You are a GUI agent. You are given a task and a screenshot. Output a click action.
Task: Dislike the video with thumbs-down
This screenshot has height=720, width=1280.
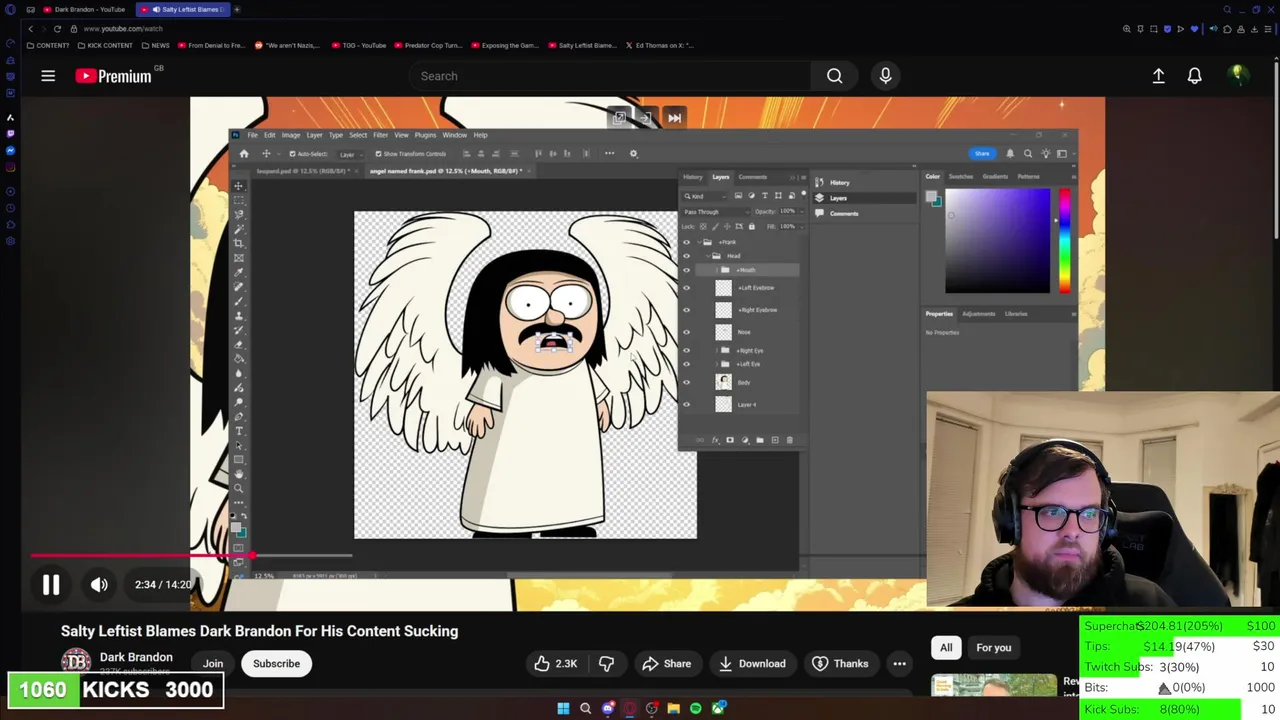pos(606,663)
